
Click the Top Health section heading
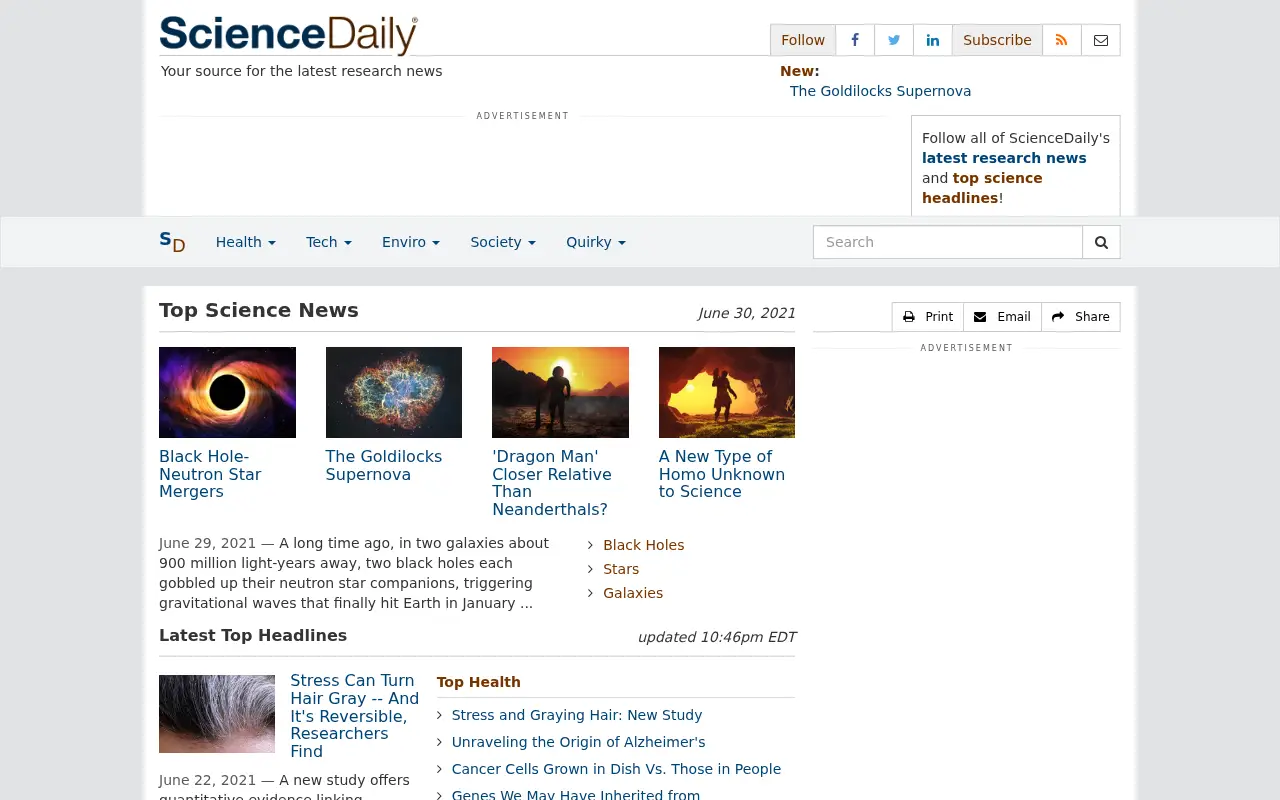[x=479, y=682]
